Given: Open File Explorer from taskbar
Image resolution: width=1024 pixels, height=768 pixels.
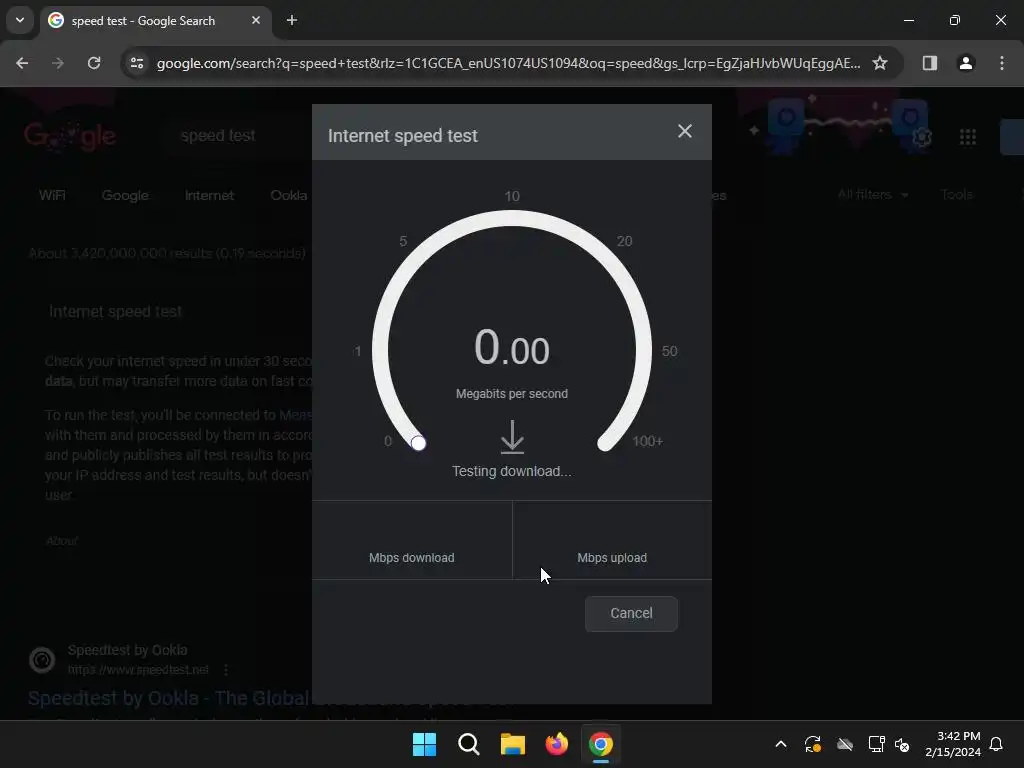Looking at the screenshot, I should click(513, 744).
